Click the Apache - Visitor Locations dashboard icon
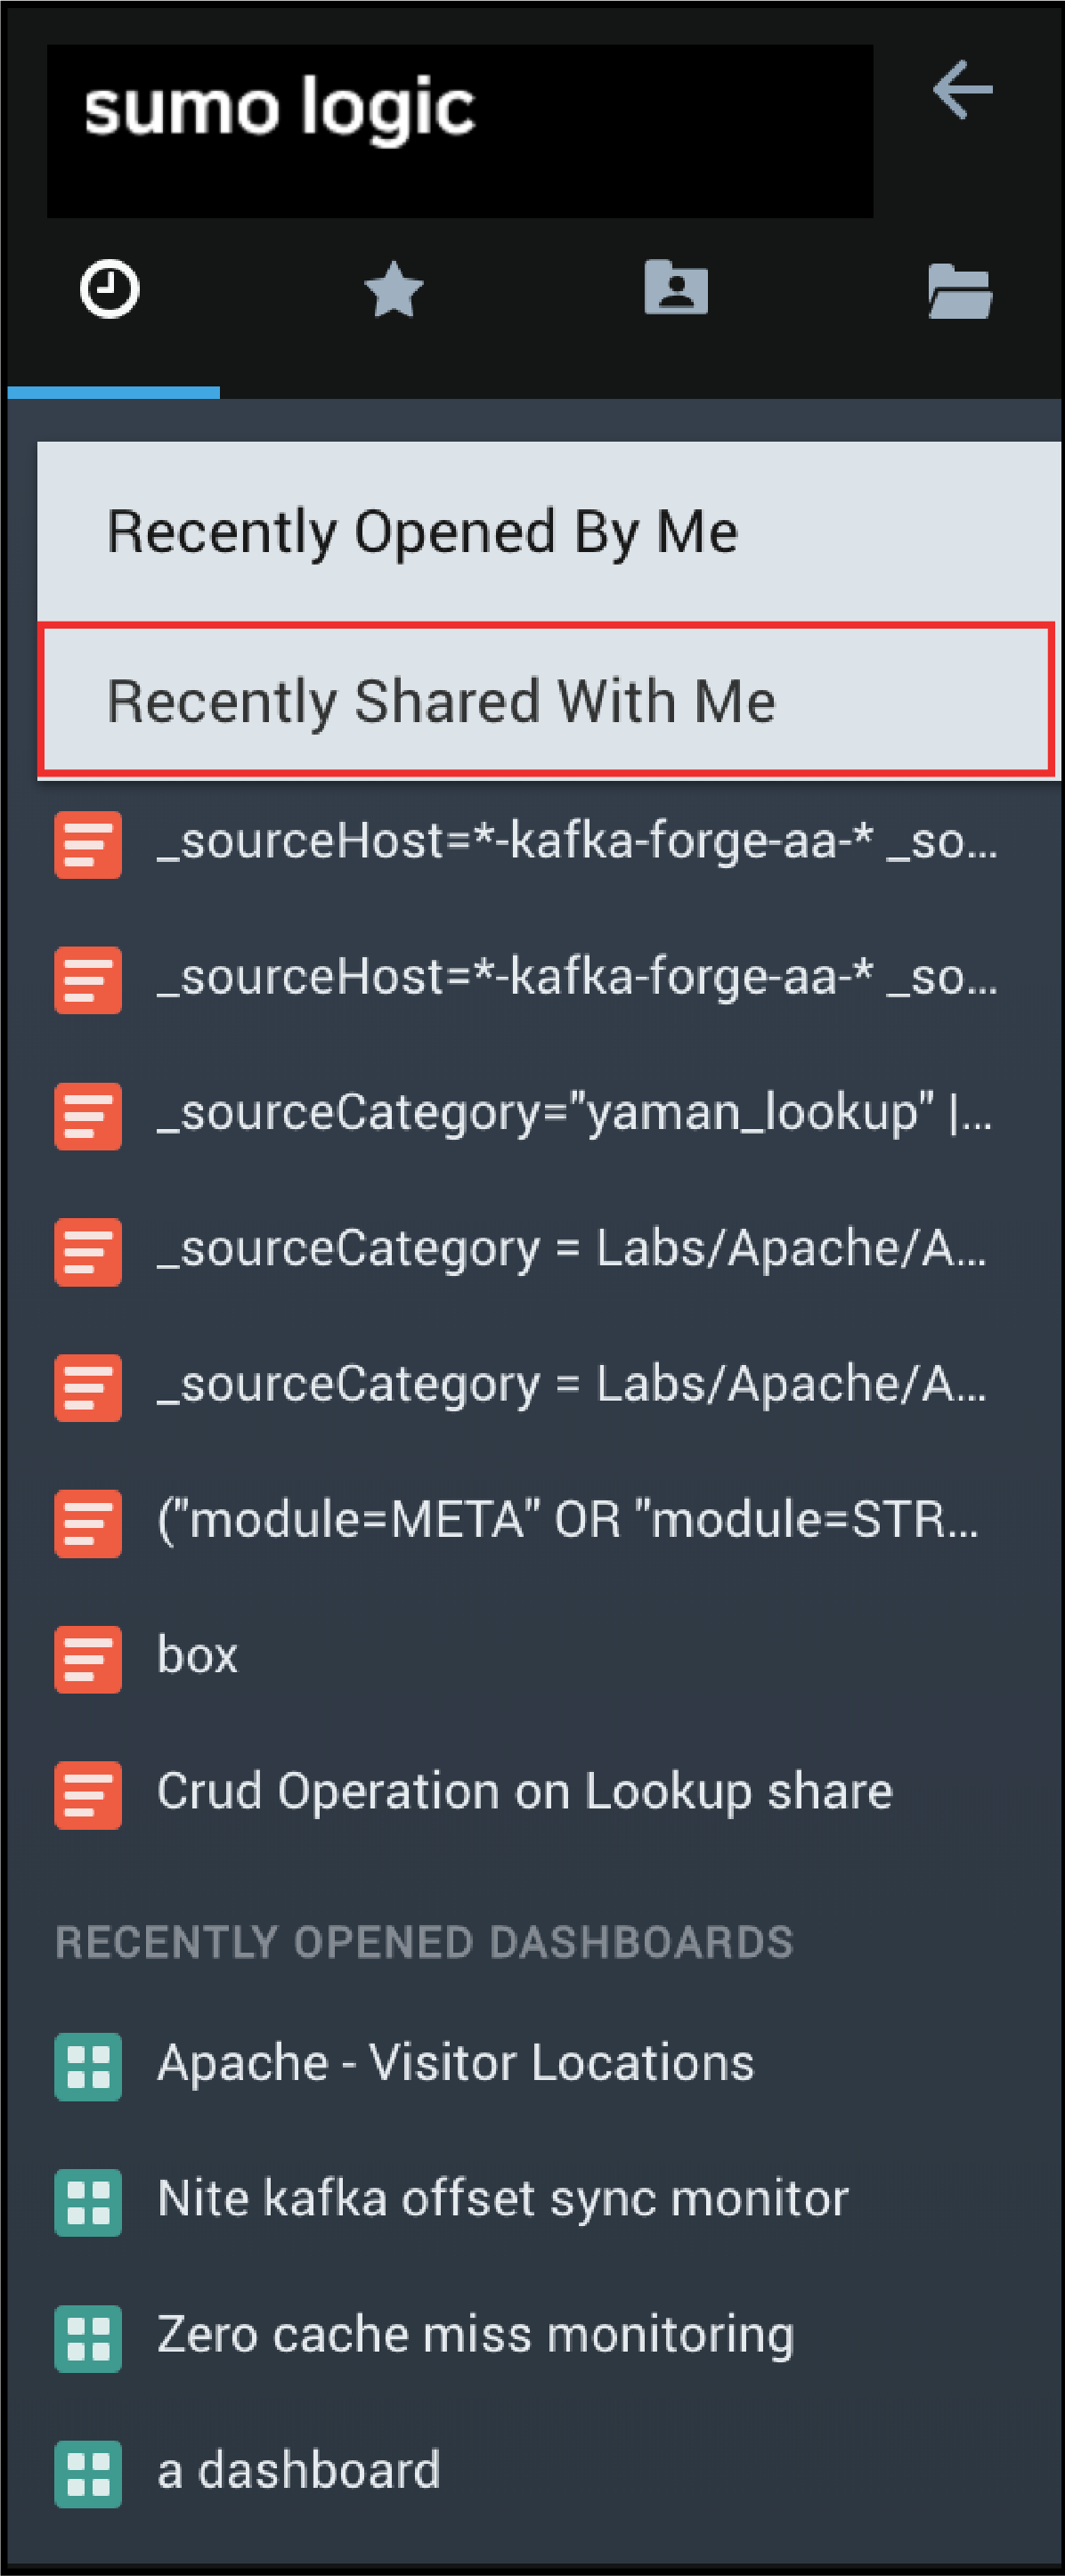 pyautogui.click(x=88, y=2066)
